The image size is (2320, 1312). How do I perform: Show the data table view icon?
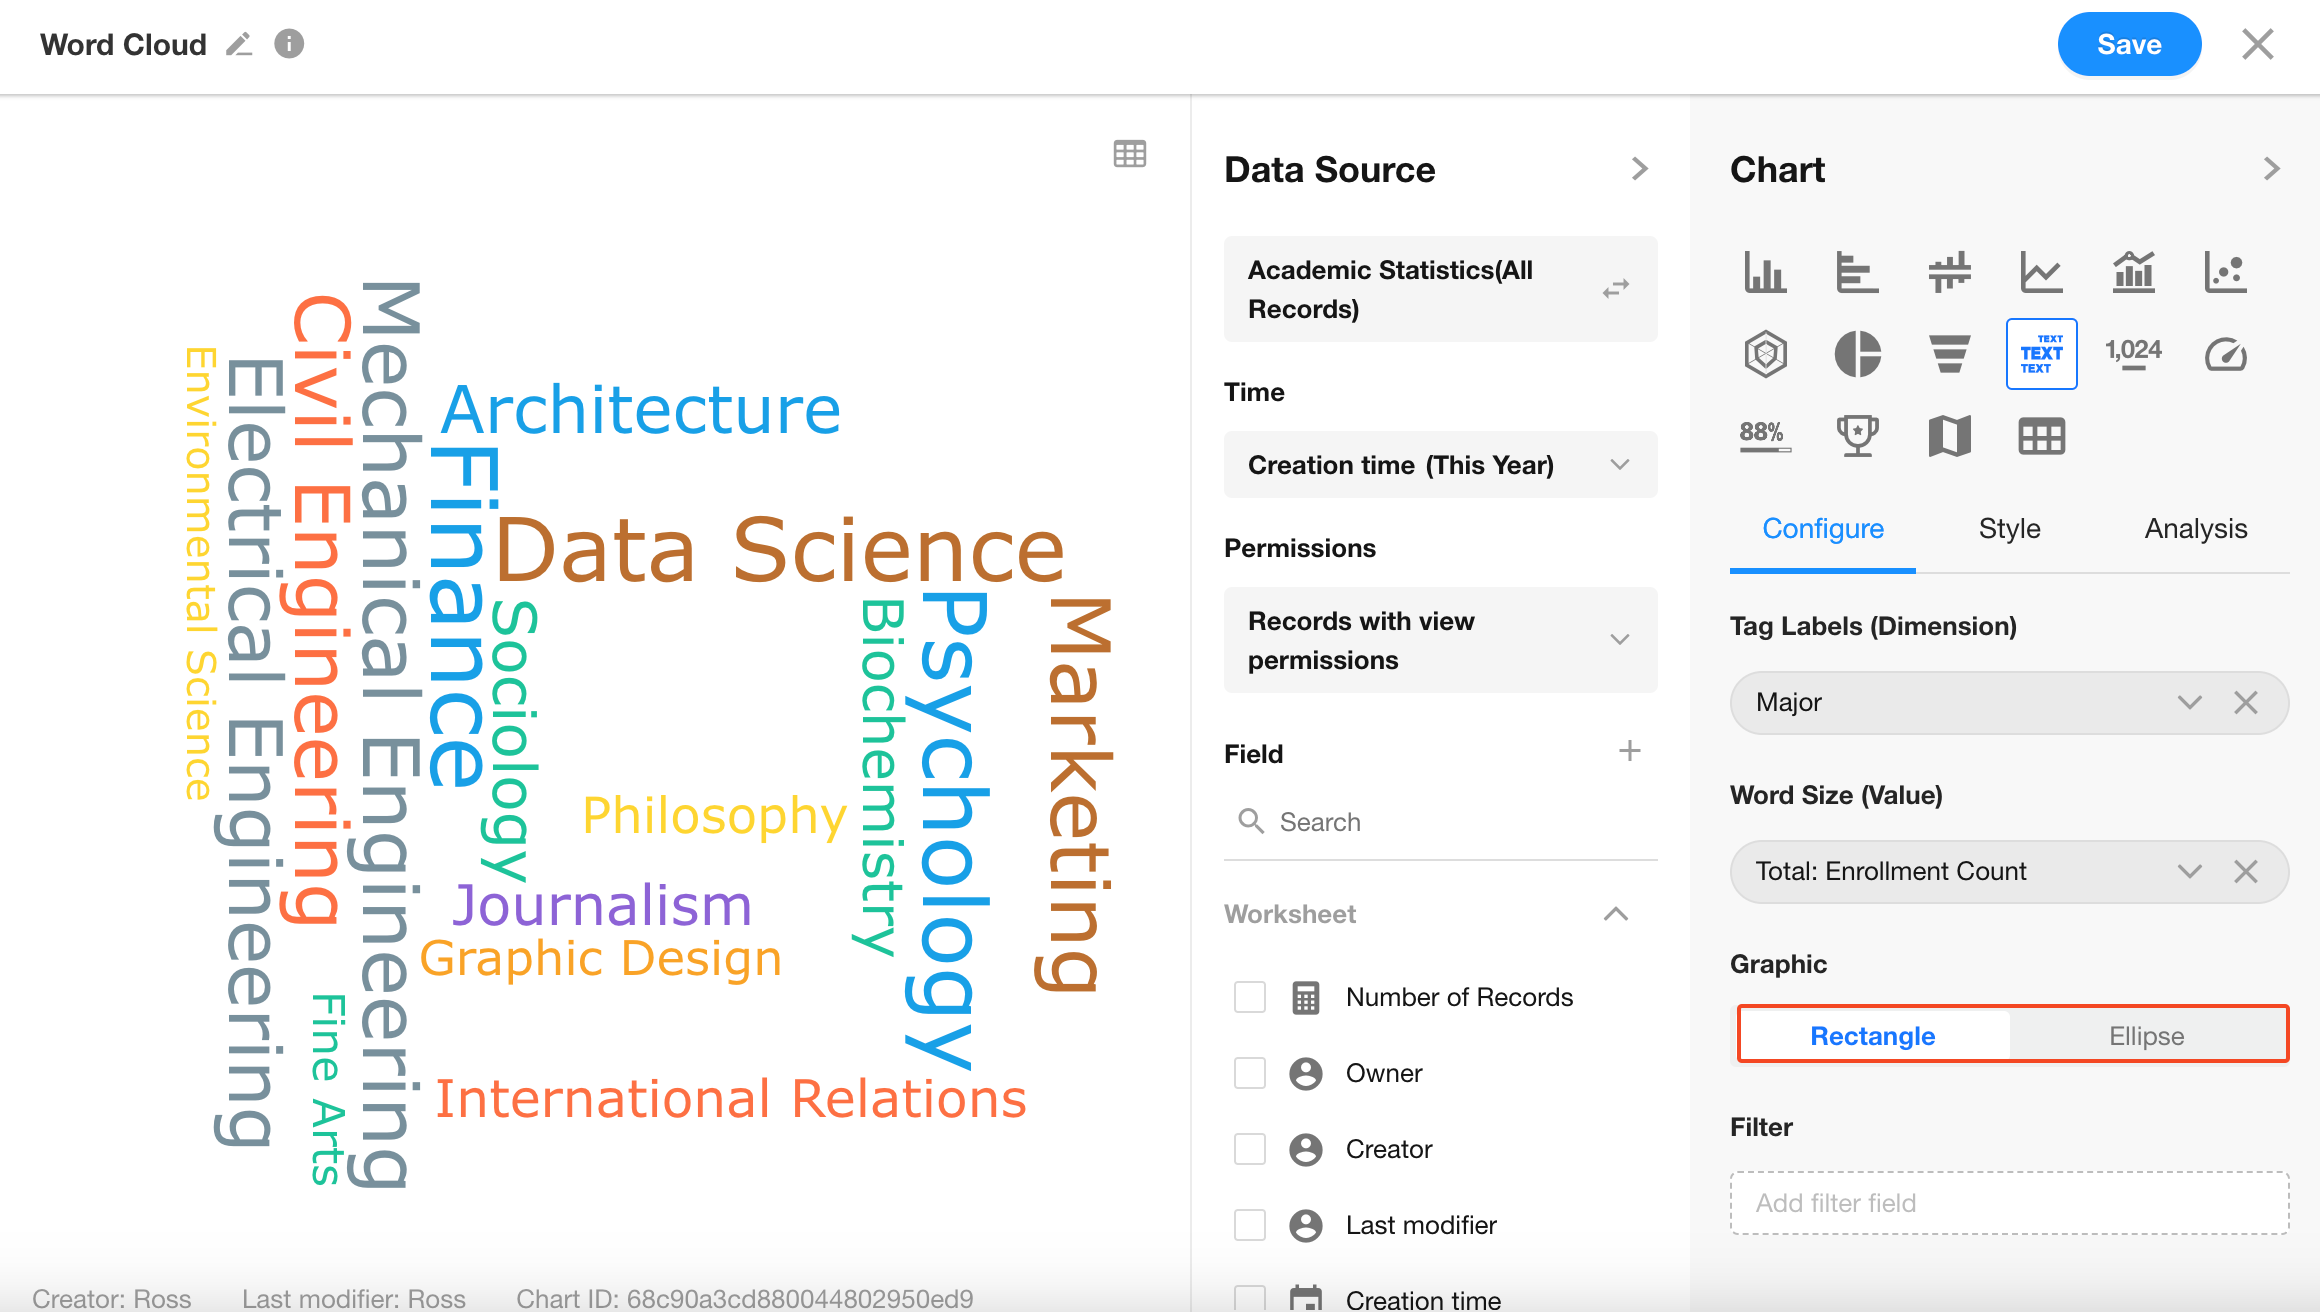pyautogui.click(x=1129, y=154)
